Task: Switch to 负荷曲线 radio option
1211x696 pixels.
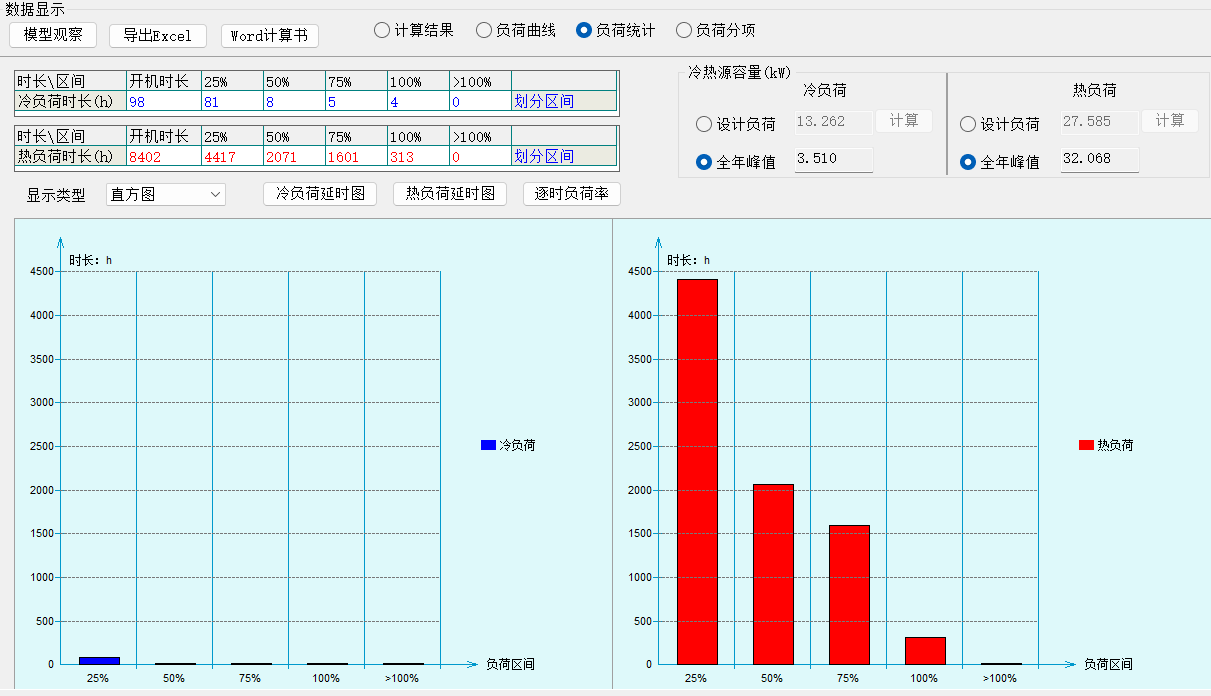Action: 484,30
